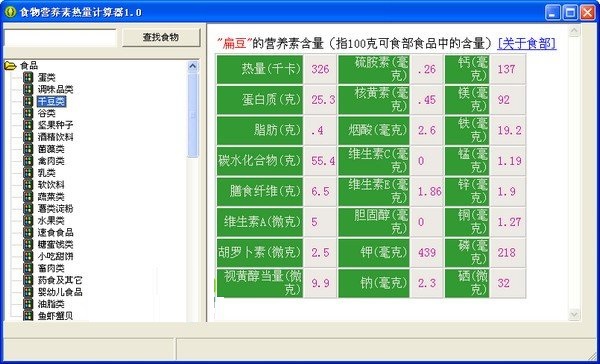Click the 乳类 category icon

[28, 173]
